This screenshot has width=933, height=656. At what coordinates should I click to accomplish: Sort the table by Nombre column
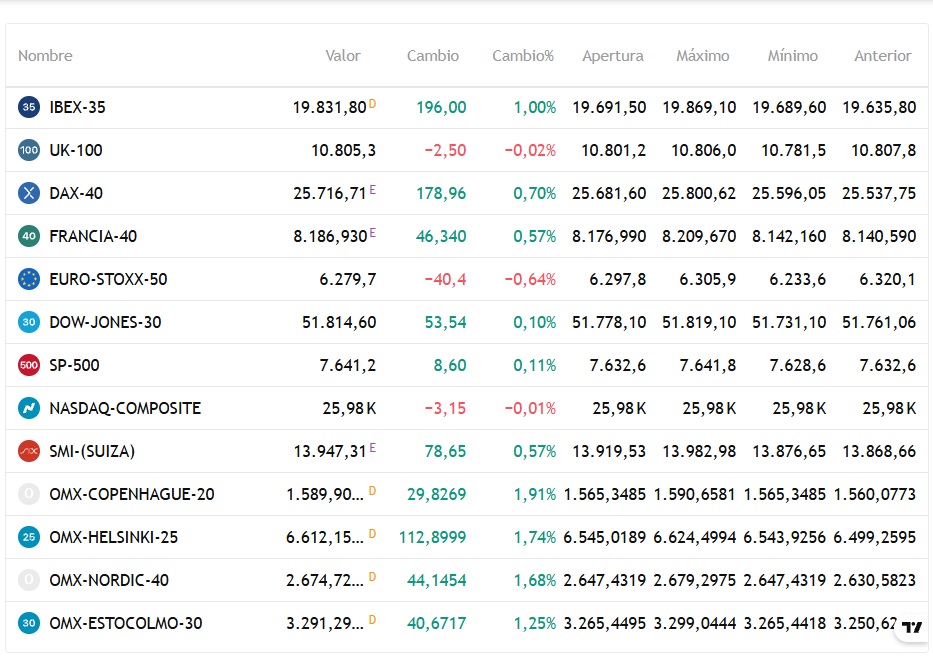[45, 55]
